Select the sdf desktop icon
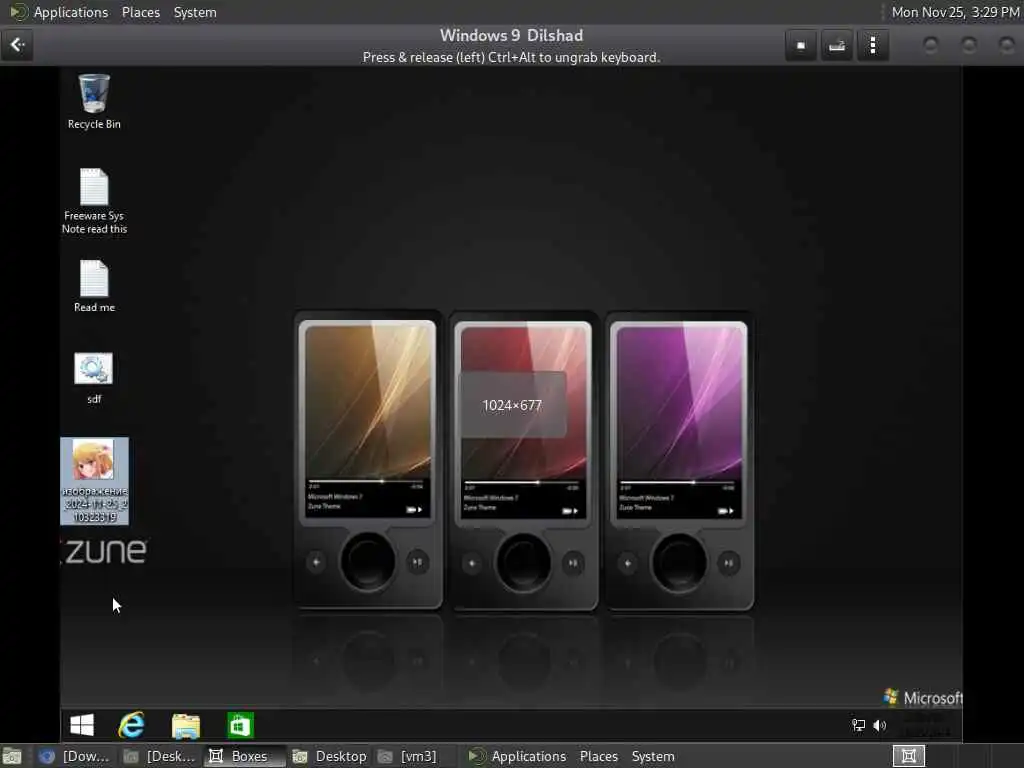The image size is (1024, 768). tap(94, 377)
